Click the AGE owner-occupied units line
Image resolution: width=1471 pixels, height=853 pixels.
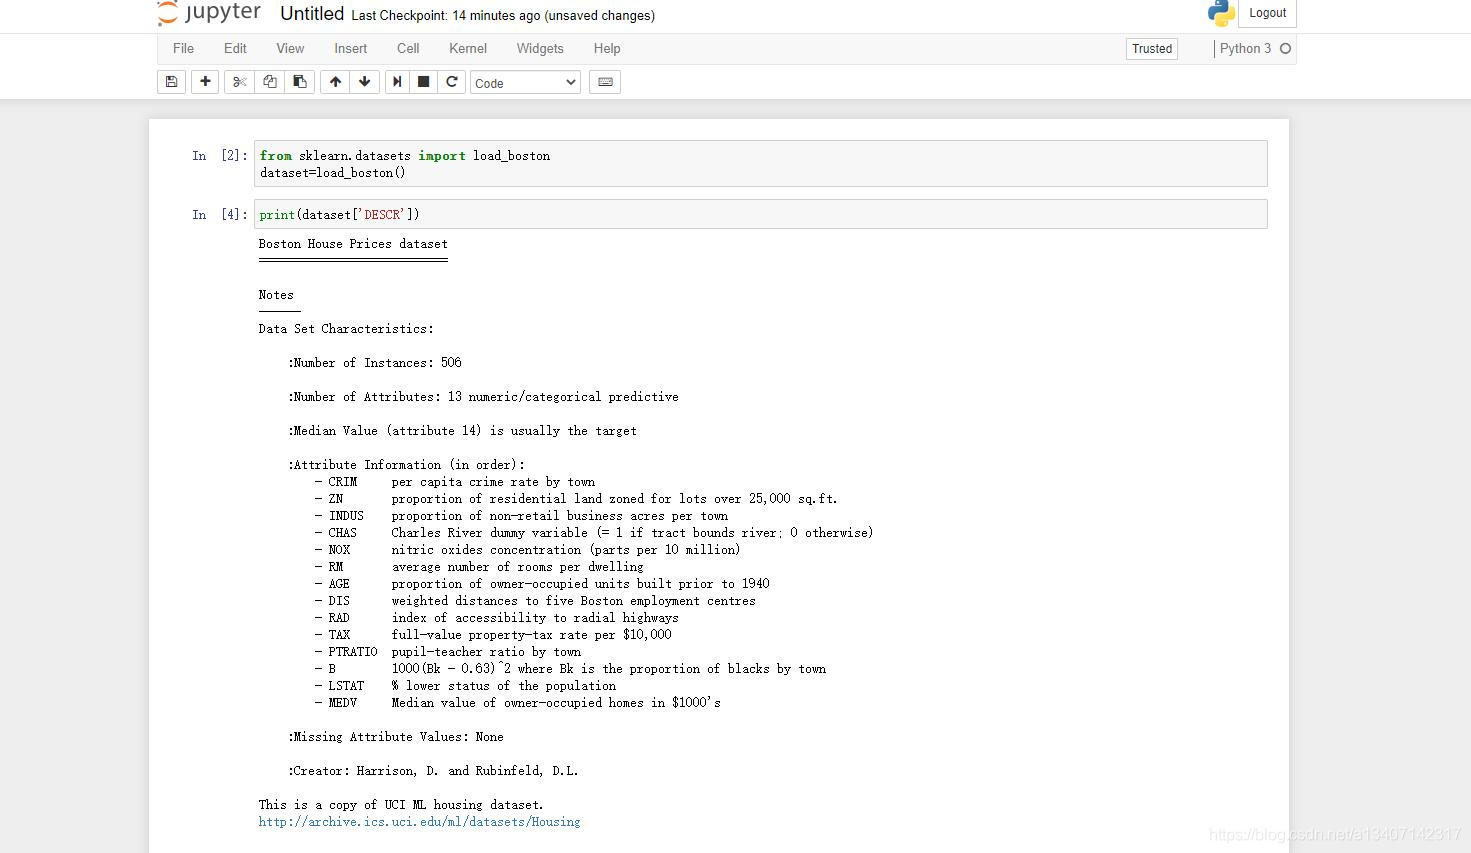coord(542,584)
